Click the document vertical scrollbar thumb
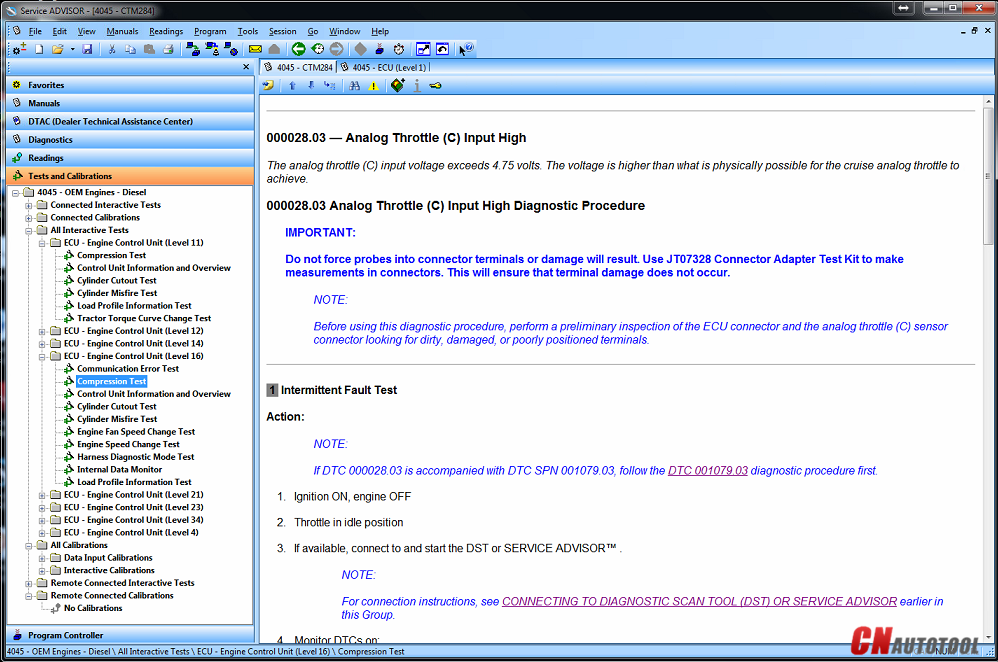The height and width of the screenshot is (662, 998). 988,176
